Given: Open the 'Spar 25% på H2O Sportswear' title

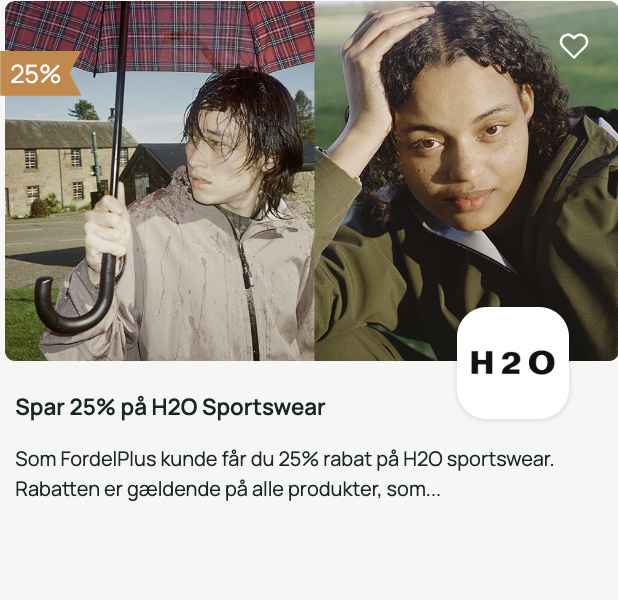Looking at the screenshot, I should 170,407.
